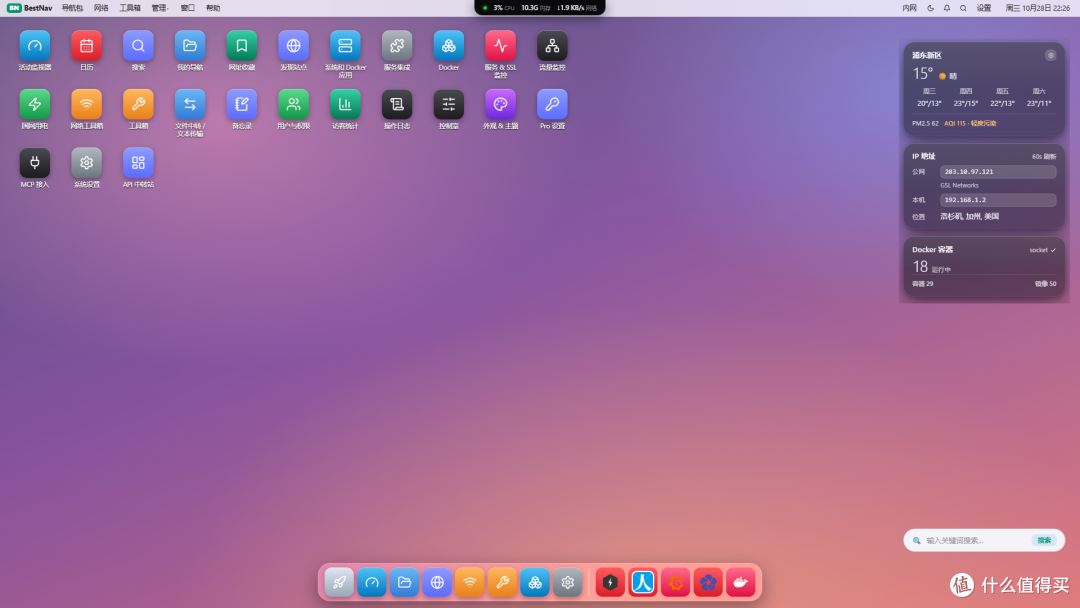
Task: Open the 系统设置 gear desktop icon
Action: pyautogui.click(x=86, y=163)
